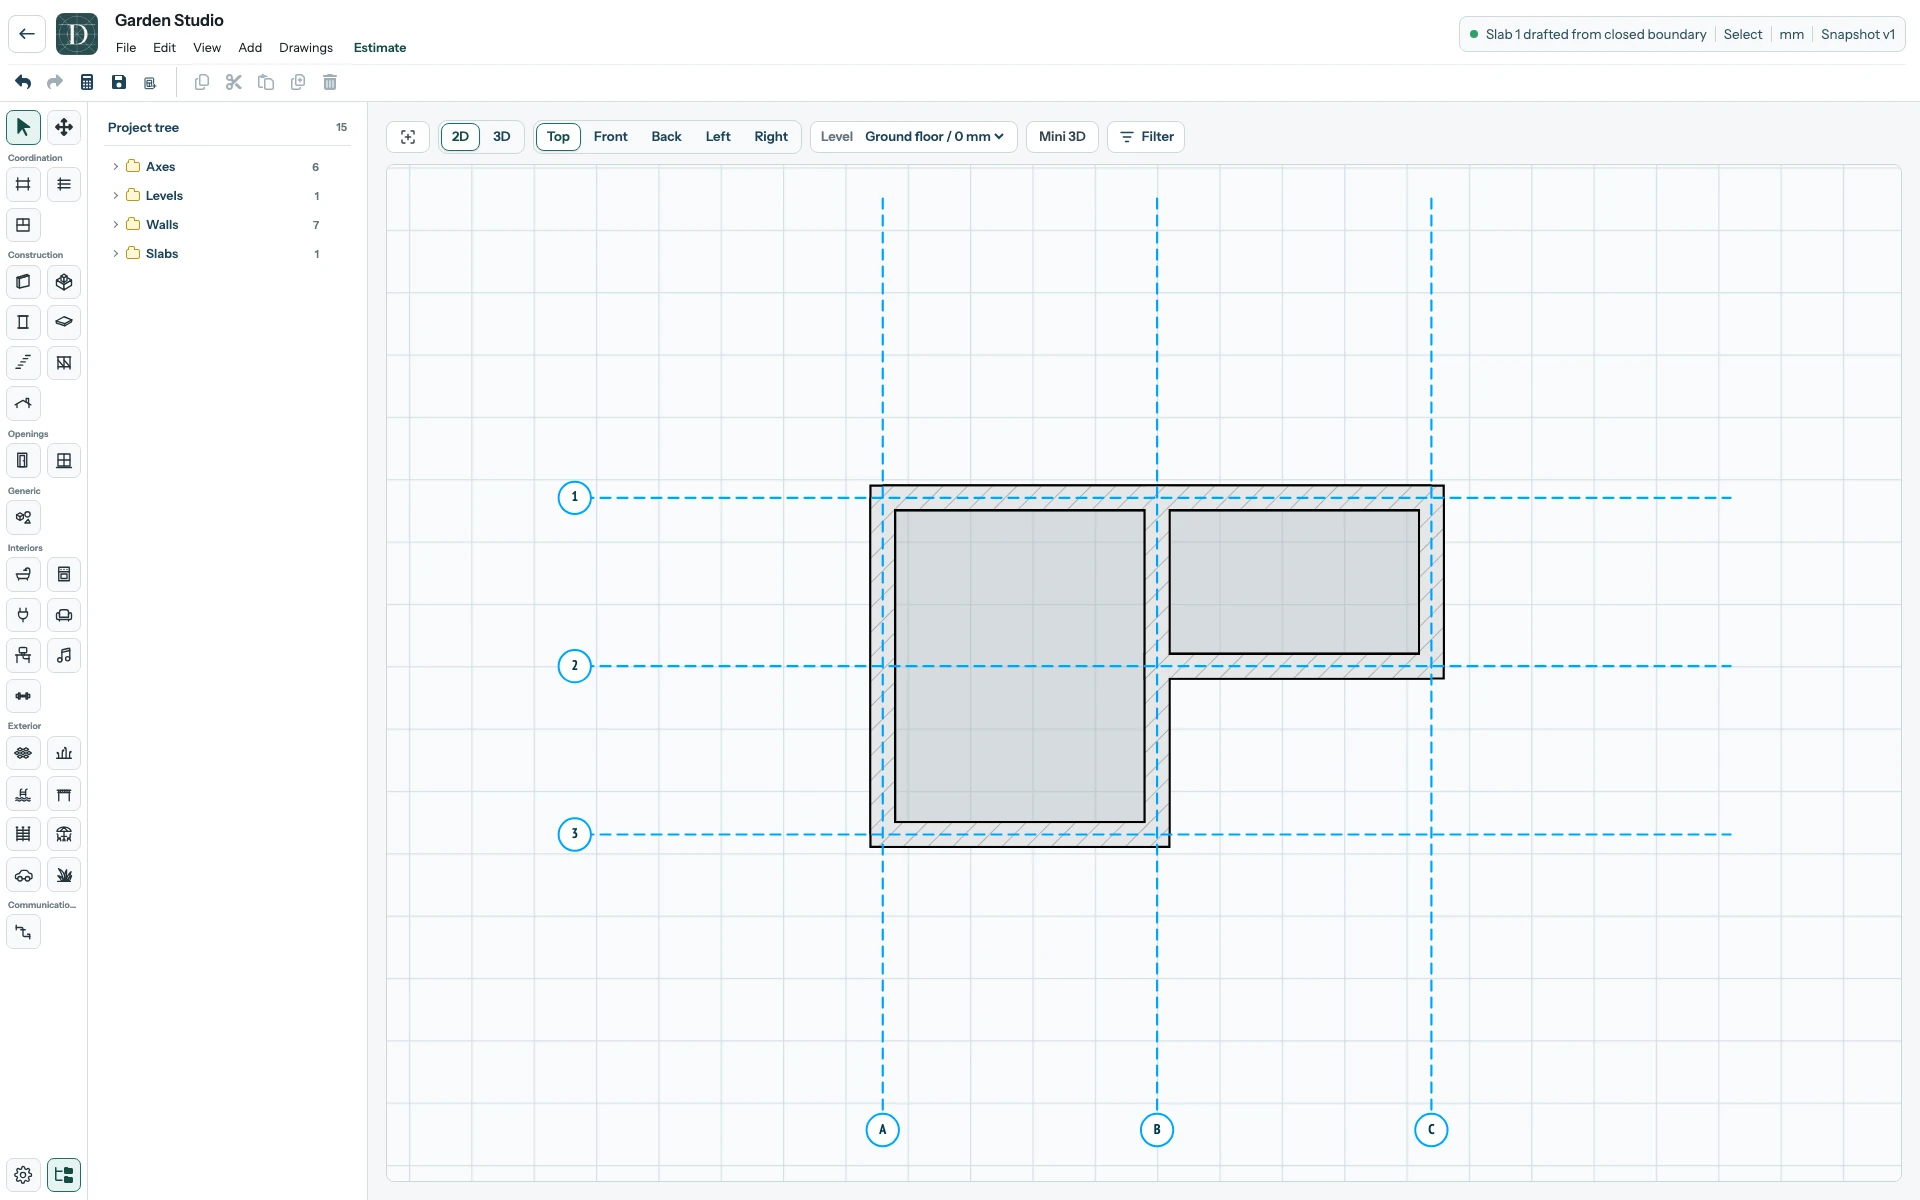
Task: Click the fit-to-view focus icon
Action: click(x=408, y=137)
